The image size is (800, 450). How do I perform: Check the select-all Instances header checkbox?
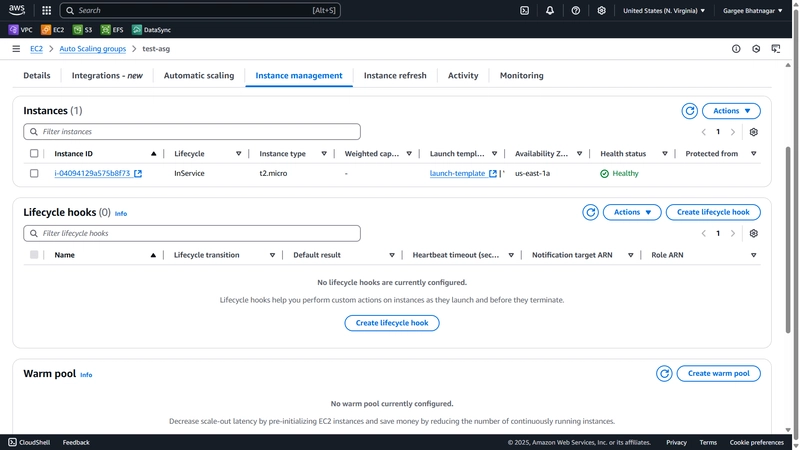(34, 154)
